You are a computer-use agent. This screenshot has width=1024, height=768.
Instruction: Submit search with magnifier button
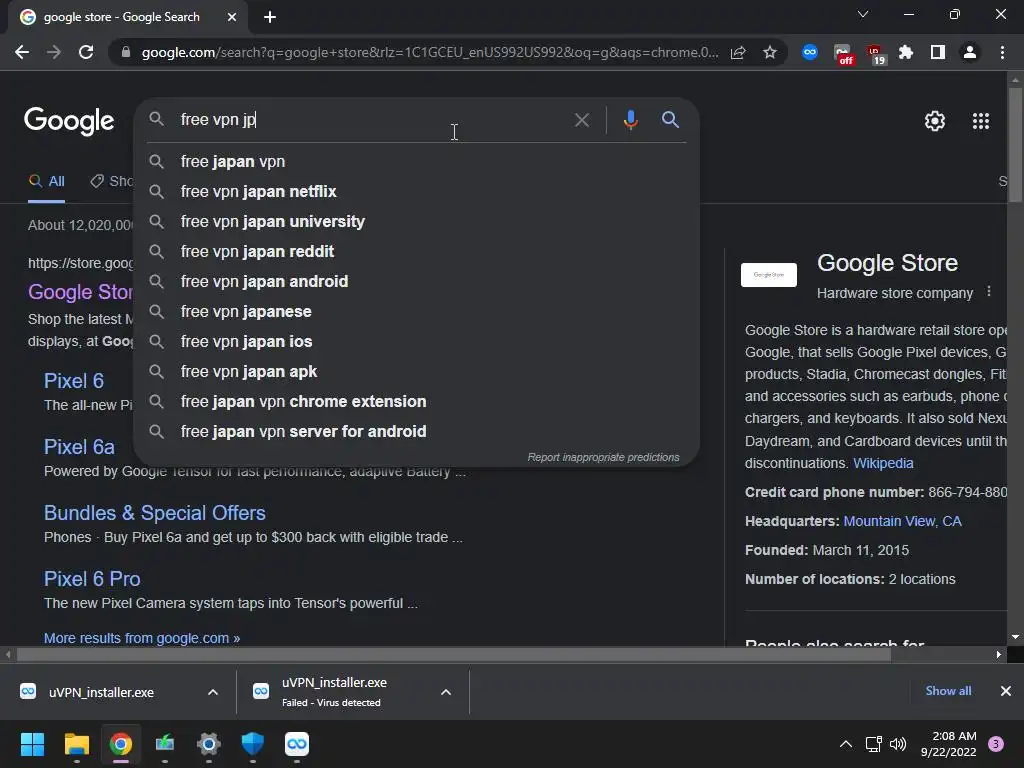click(x=670, y=120)
